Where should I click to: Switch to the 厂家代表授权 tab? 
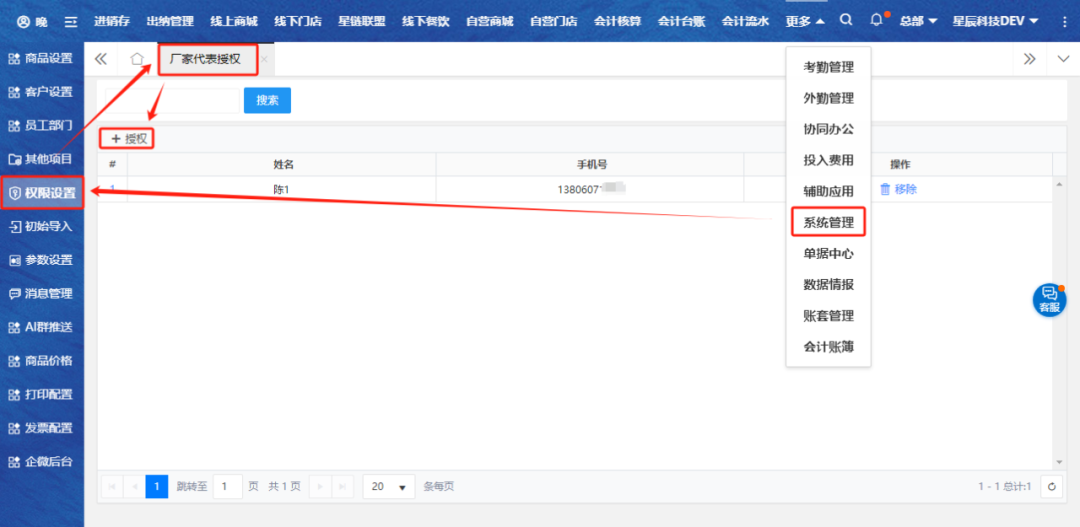[205, 59]
